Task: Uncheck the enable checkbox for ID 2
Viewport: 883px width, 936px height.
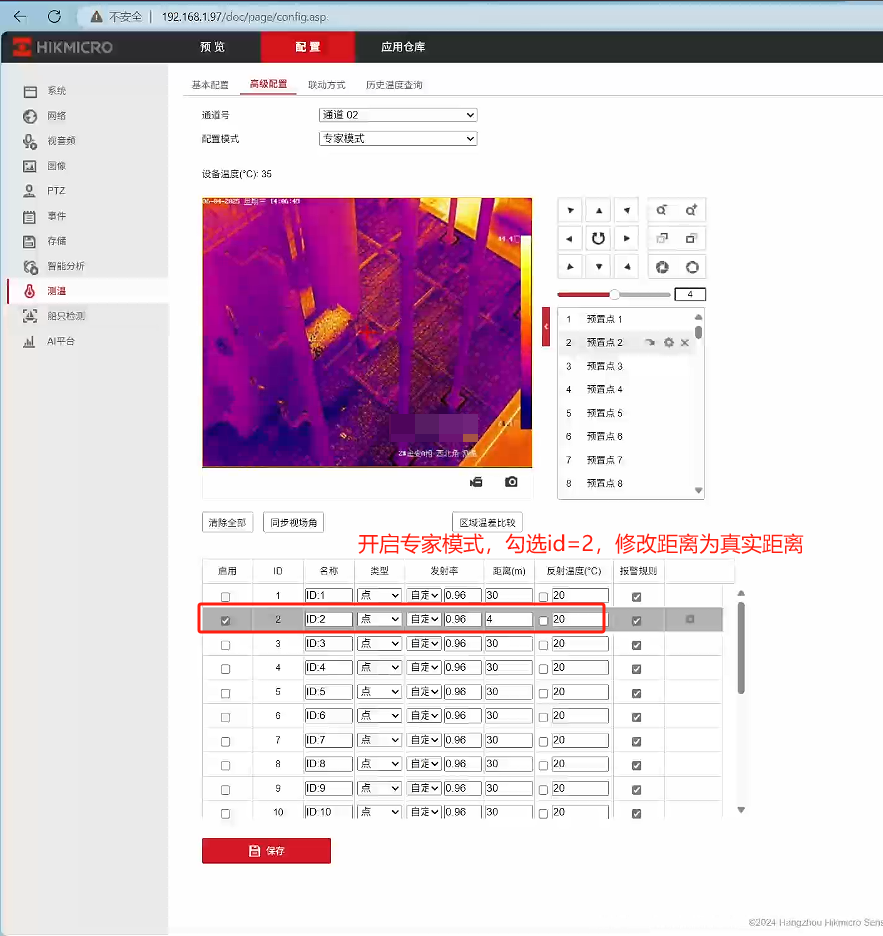Action: 225,621
